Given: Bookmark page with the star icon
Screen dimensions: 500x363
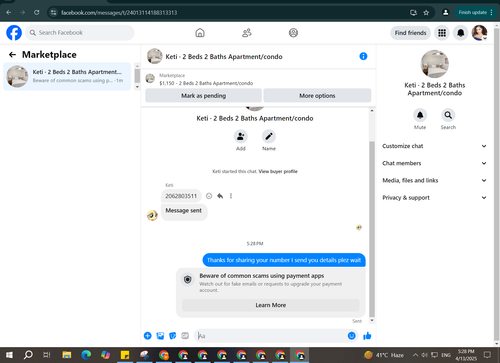Looking at the screenshot, I should 426,13.
